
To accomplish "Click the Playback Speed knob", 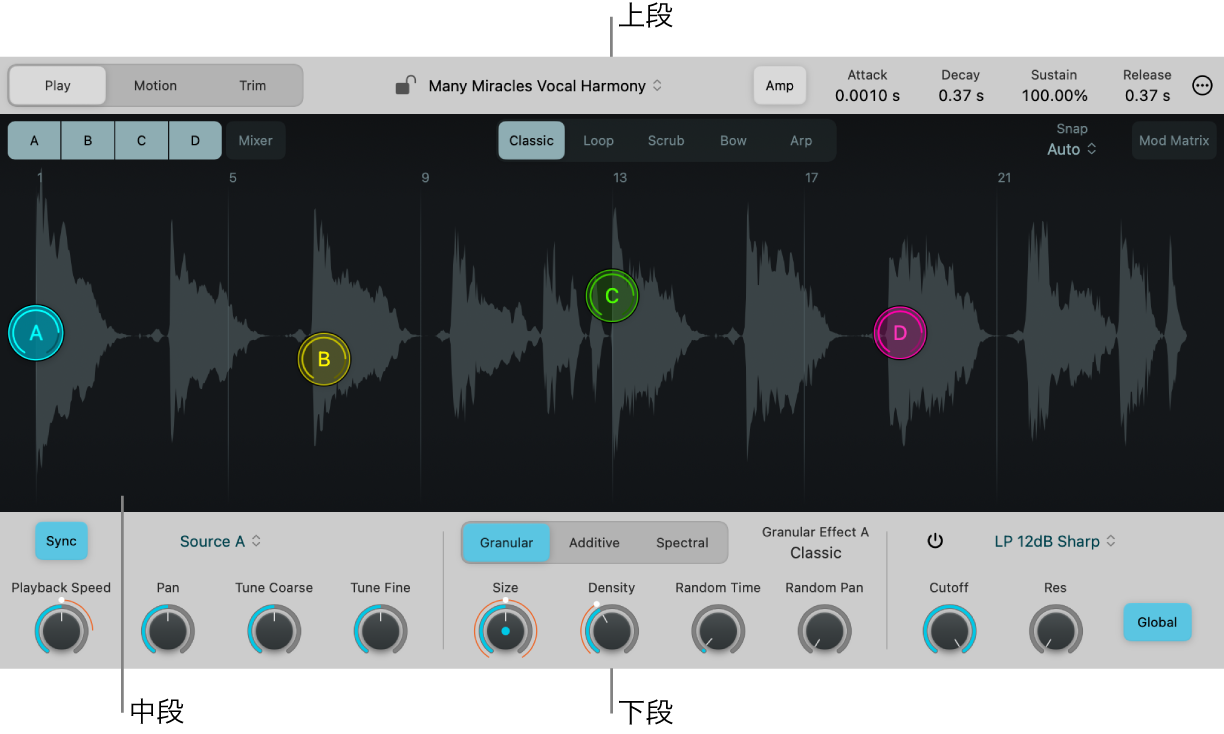I will click(62, 632).
